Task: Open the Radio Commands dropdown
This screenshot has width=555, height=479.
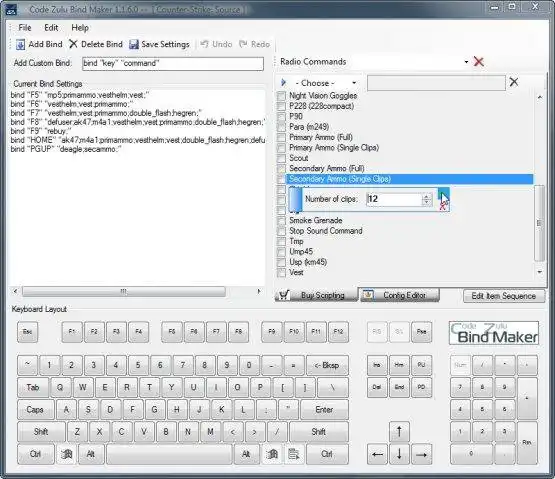Action: pos(466,62)
